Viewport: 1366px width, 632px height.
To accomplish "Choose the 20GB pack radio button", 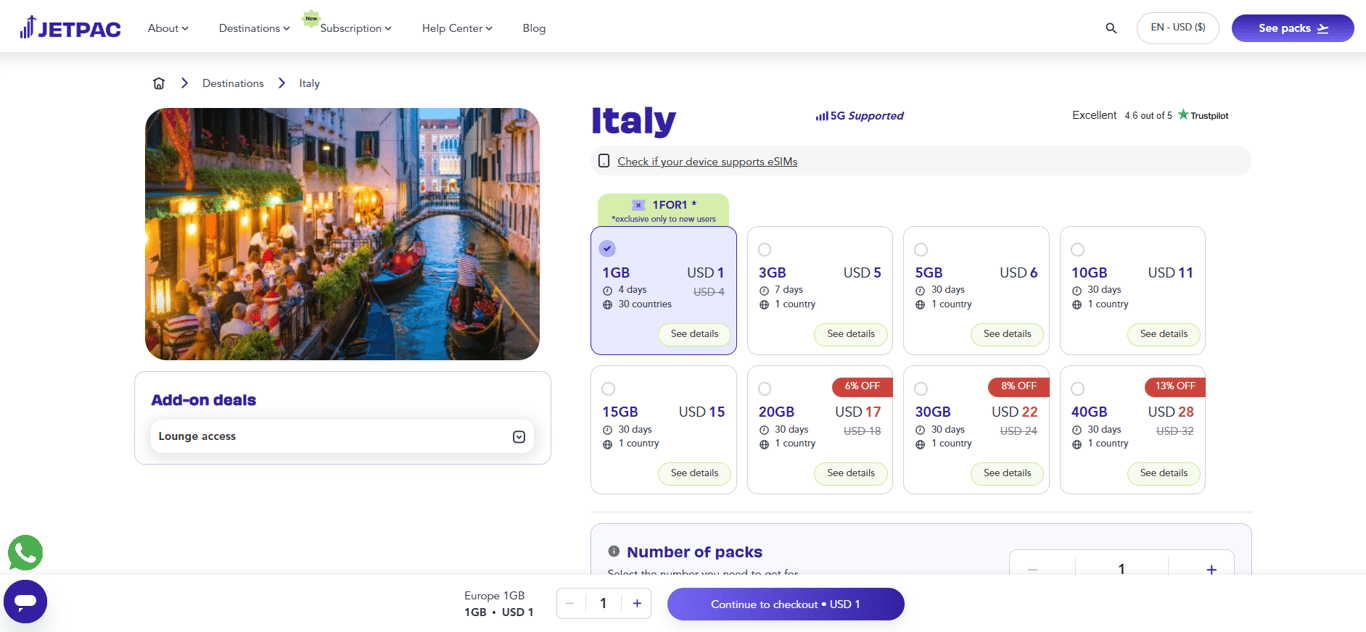I will 765,388.
